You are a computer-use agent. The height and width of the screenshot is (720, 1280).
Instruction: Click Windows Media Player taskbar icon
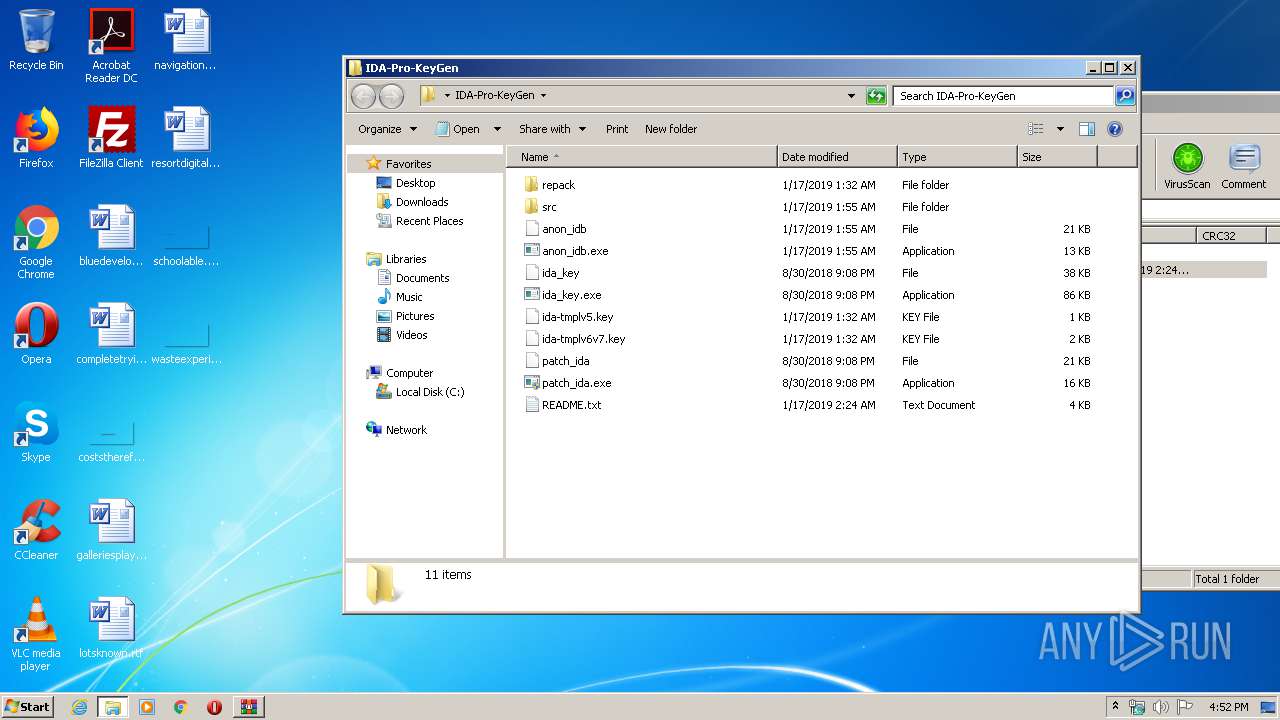click(x=147, y=707)
